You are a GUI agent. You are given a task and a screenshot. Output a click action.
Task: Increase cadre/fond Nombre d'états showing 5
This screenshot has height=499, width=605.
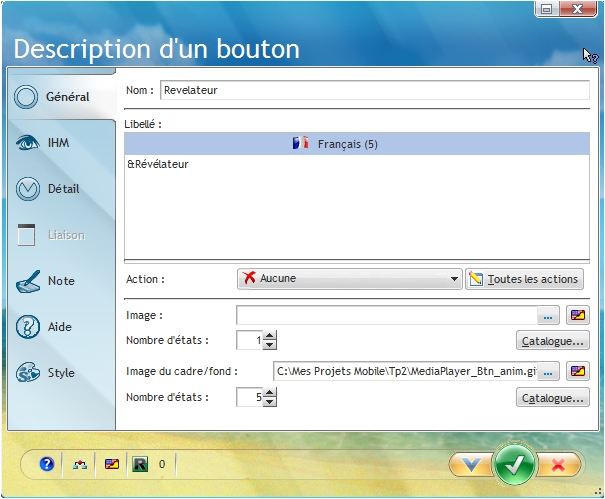coord(269,393)
